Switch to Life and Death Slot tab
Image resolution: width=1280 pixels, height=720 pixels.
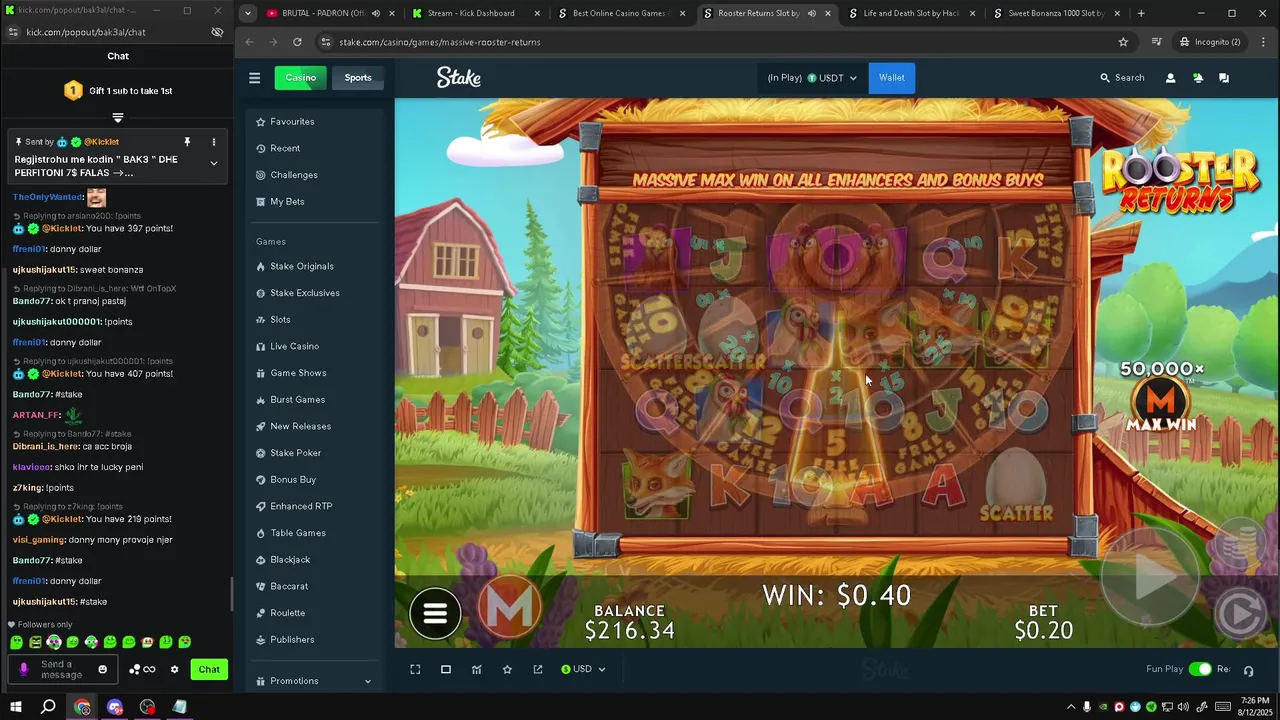click(910, 13)
